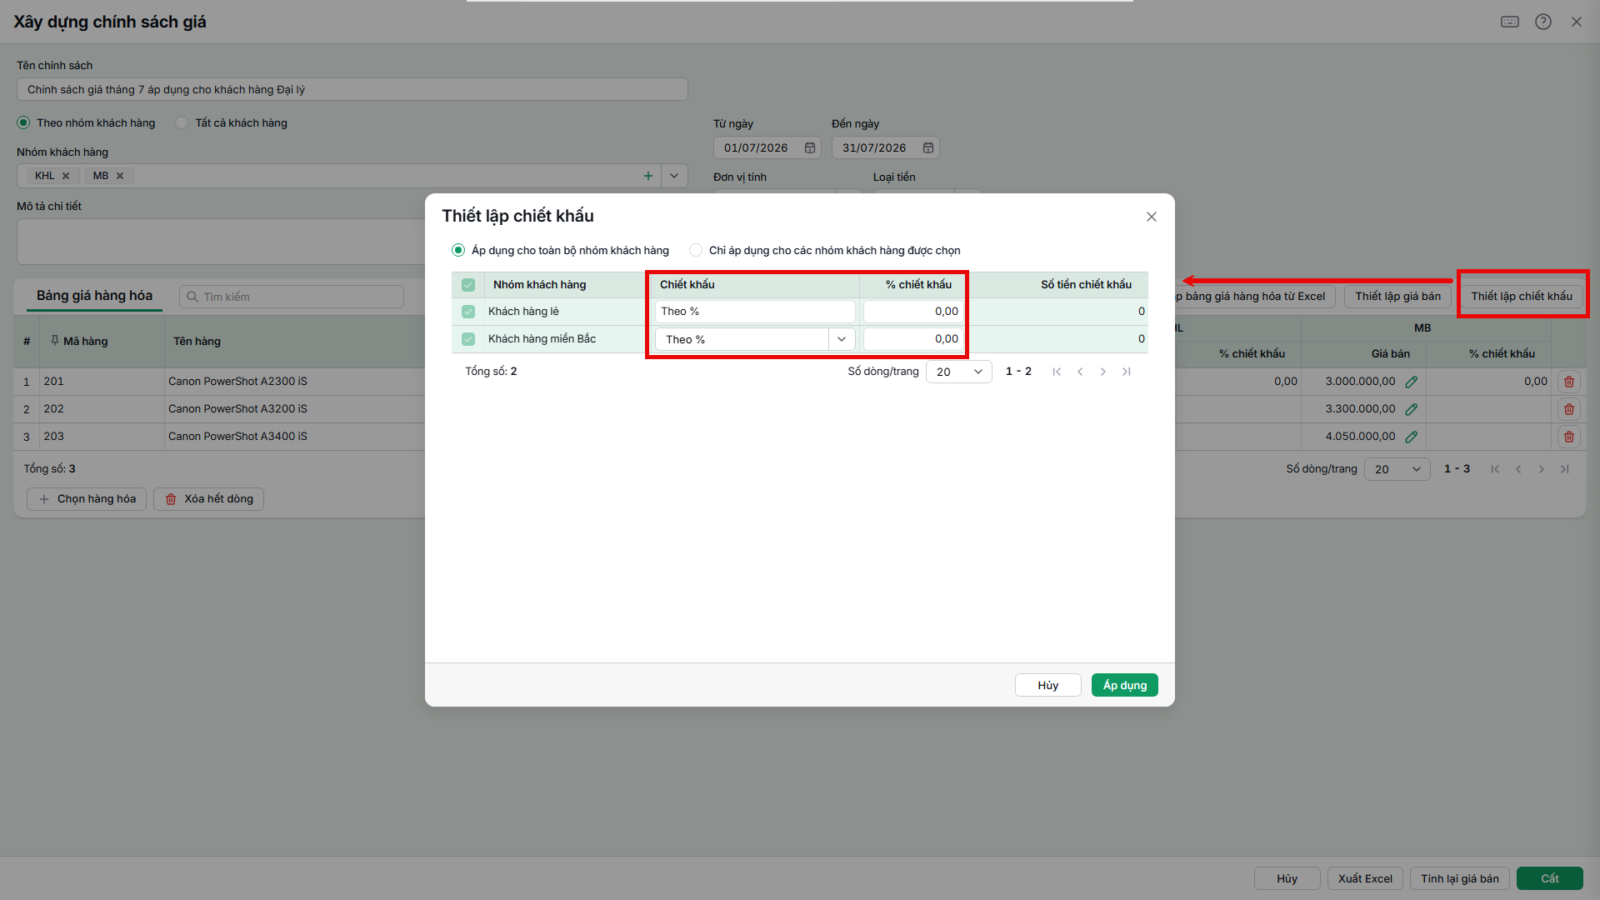Delete row 201 with trash icon
The image size is (1600, 900).
[x=1569, y=382]
